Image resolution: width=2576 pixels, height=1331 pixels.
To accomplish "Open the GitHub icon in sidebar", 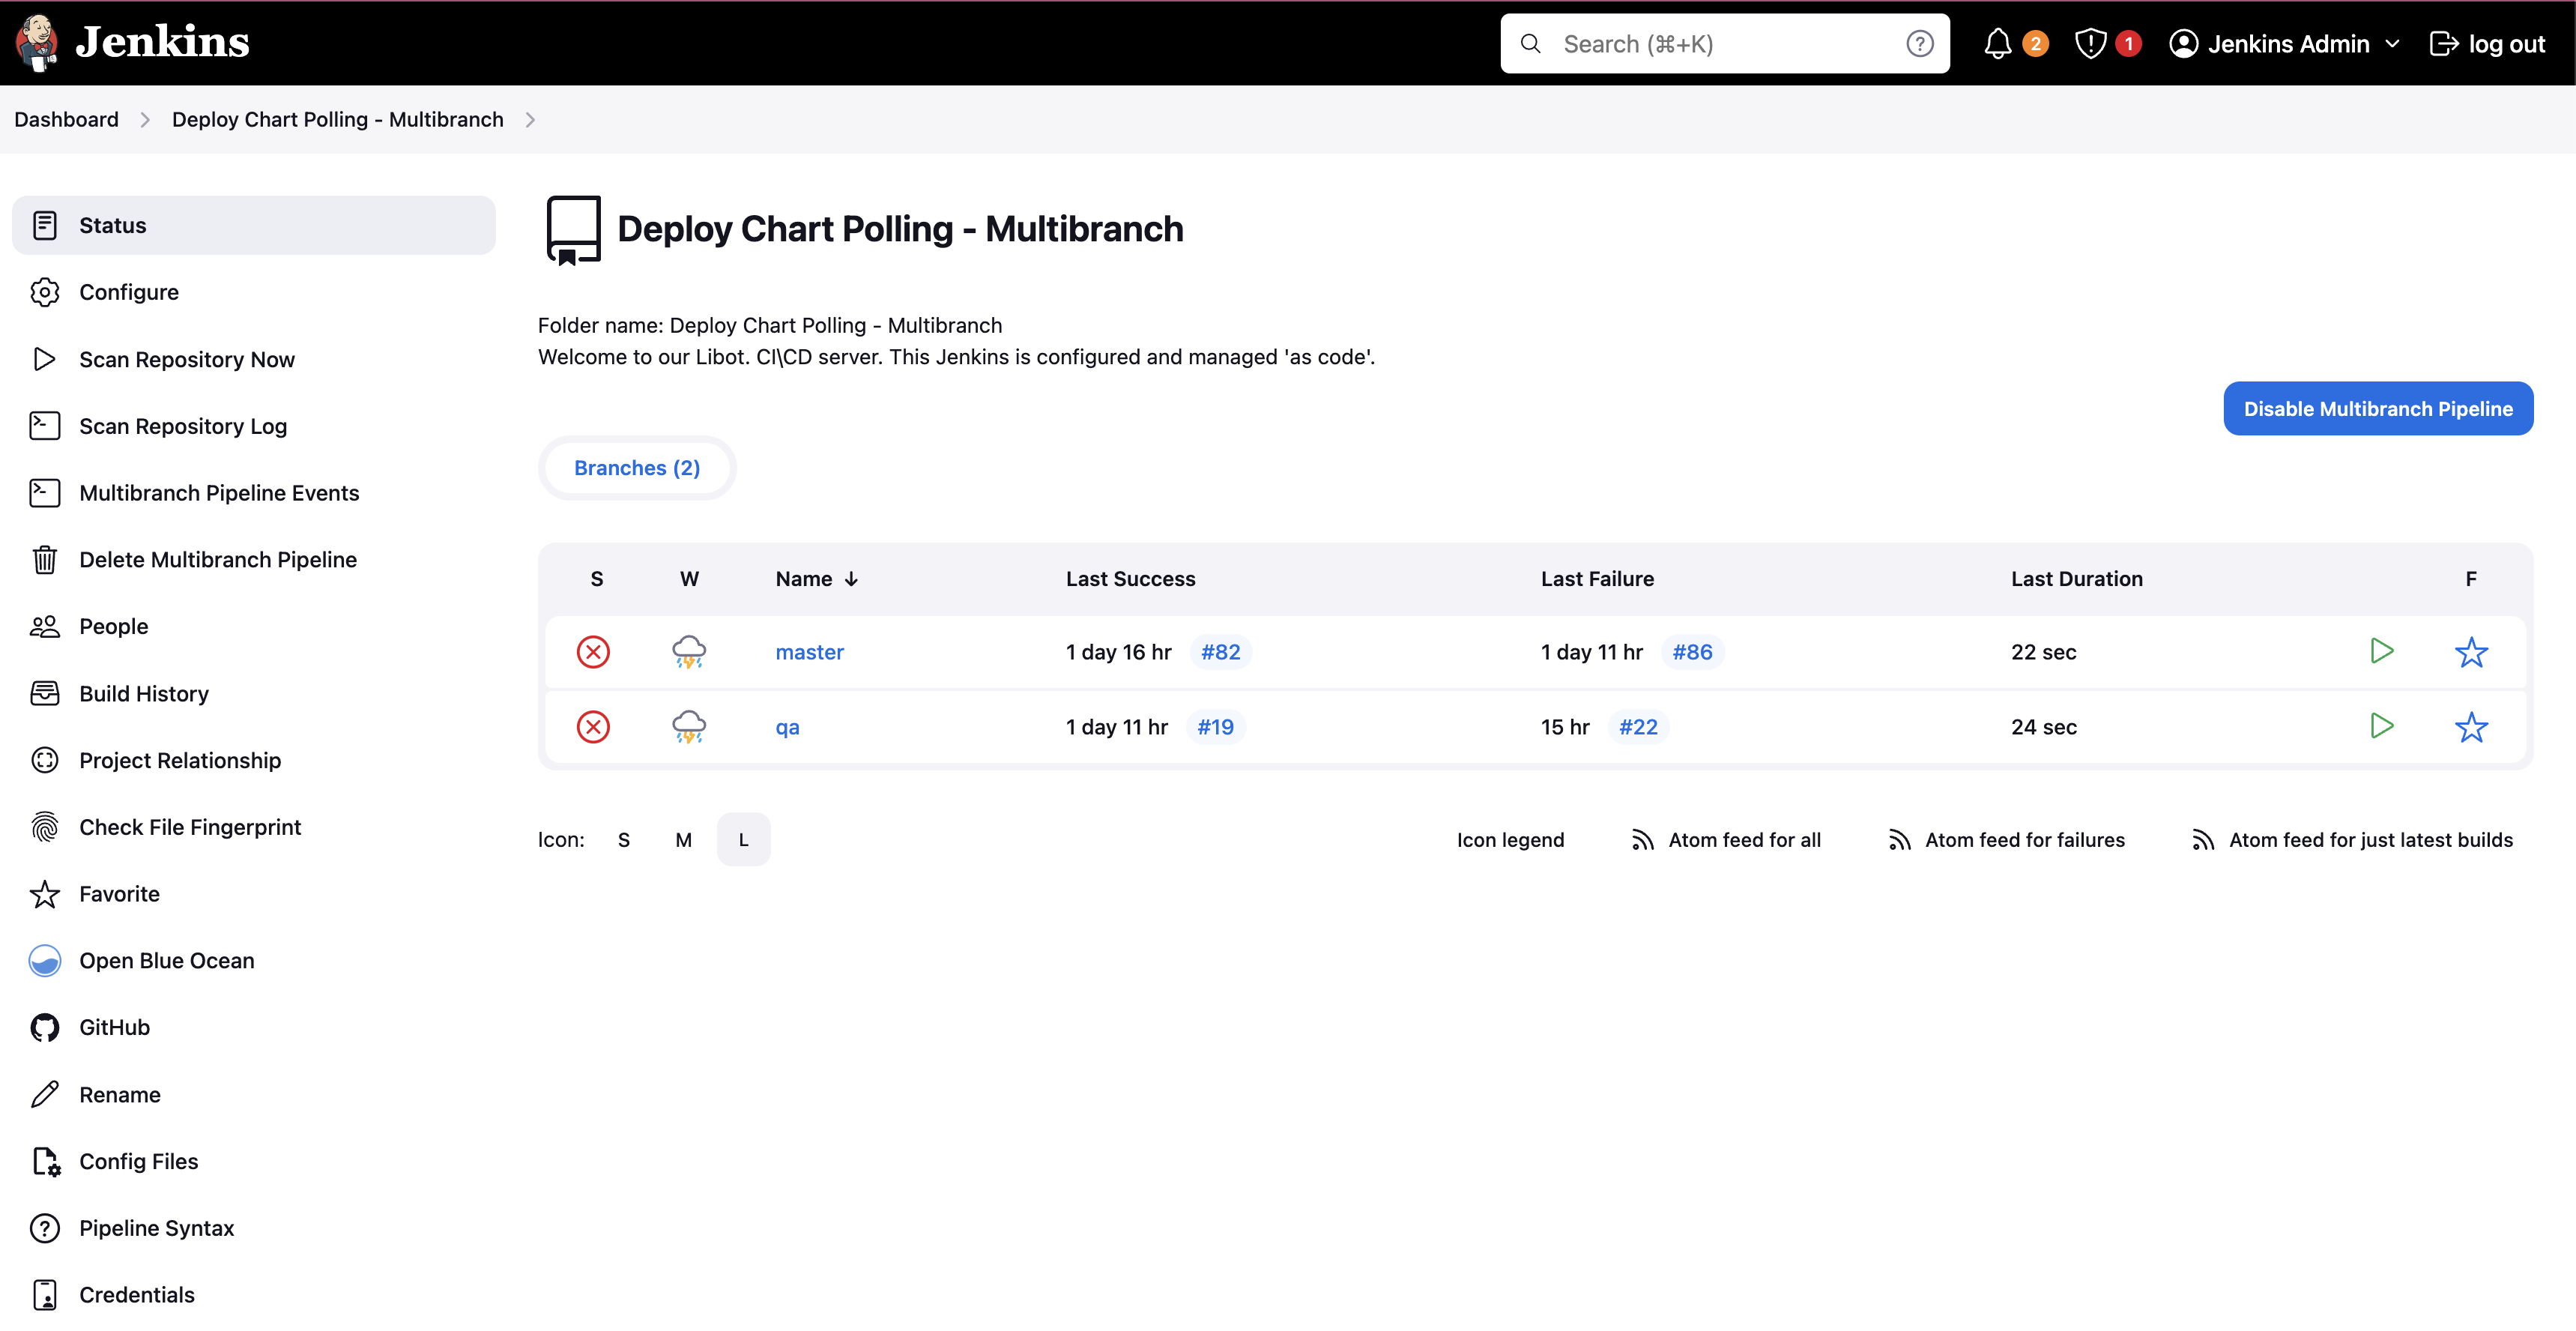I will click(46, 1027).
